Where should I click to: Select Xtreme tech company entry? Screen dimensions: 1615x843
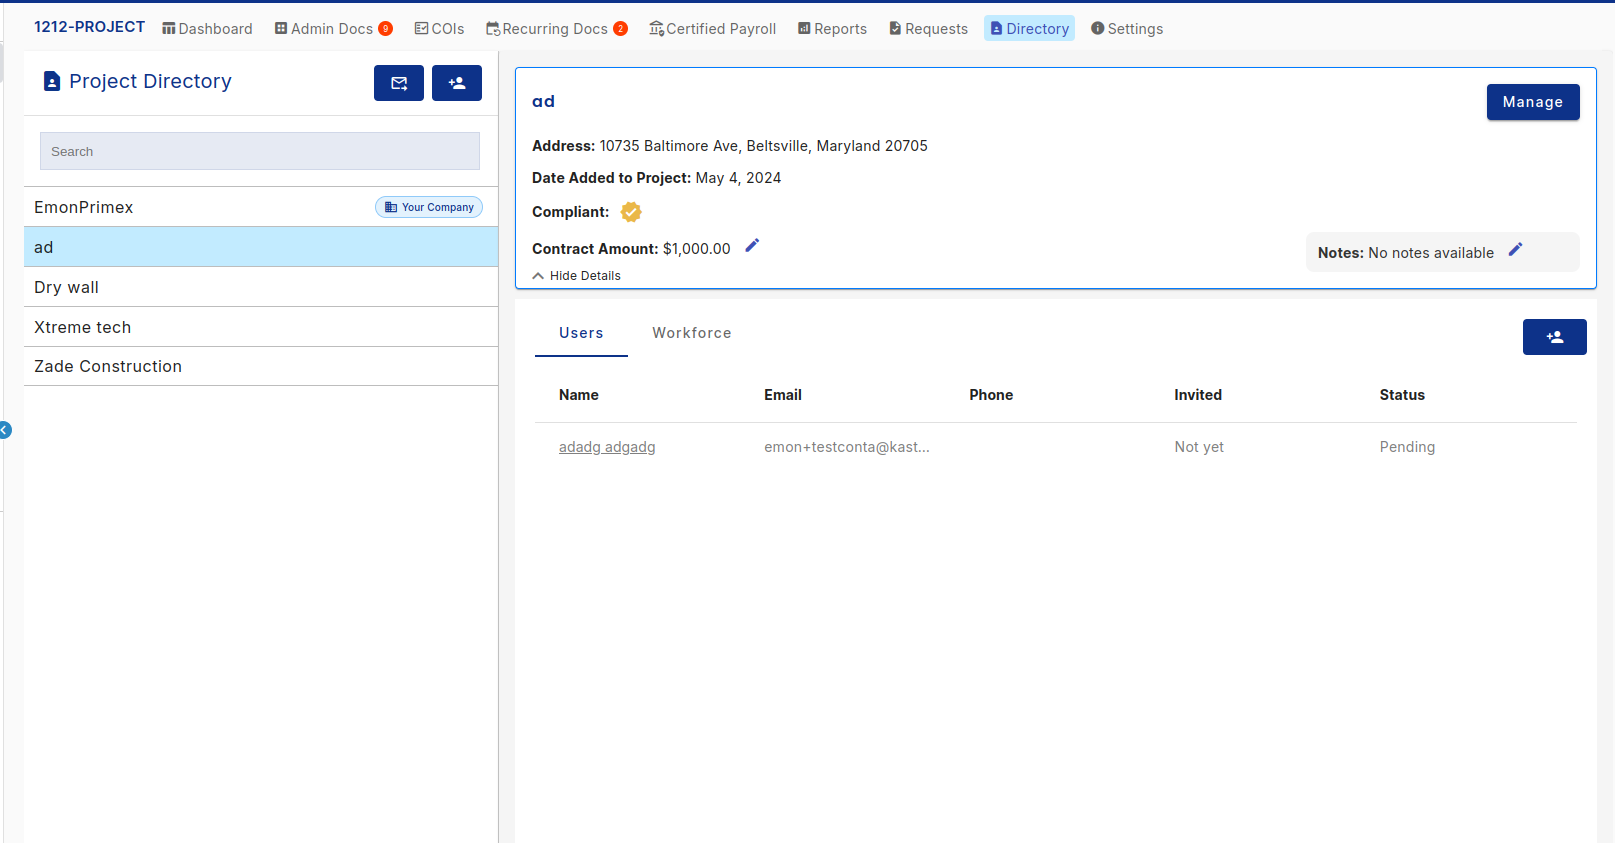click(83, 327)
